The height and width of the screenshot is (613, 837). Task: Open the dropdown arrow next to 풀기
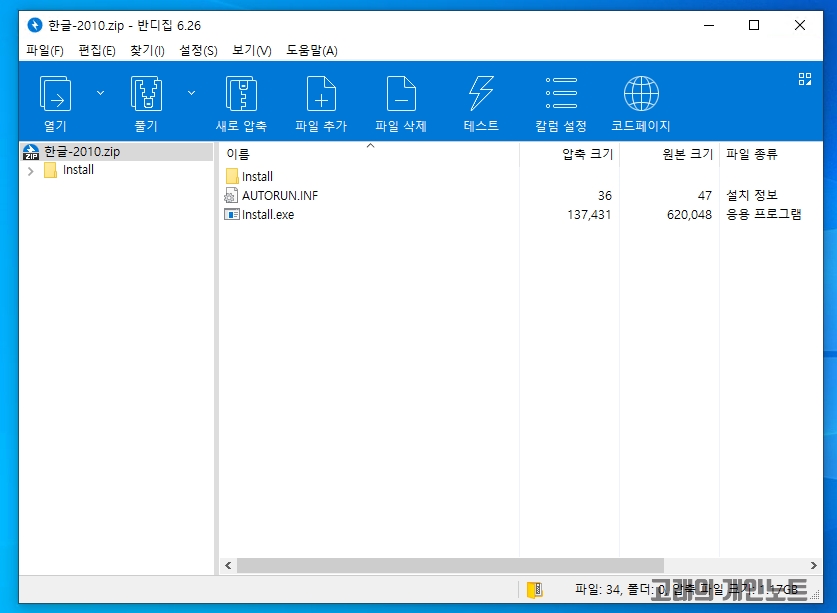coord(192,93)
